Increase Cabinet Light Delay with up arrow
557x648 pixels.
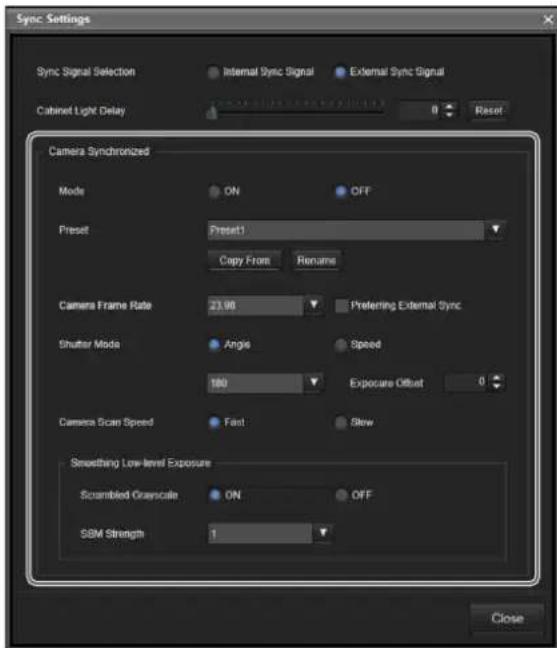[450, 106]
